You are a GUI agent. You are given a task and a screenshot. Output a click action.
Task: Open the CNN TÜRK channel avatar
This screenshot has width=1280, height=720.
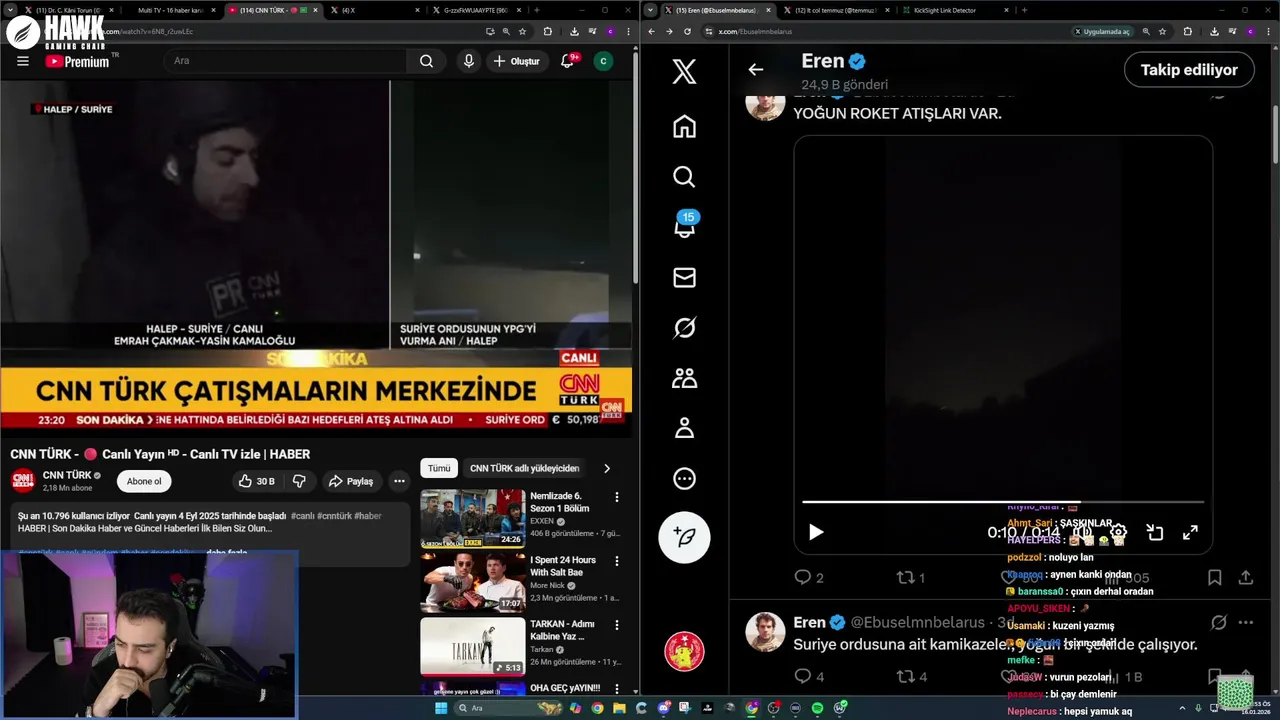pos(23,481)
